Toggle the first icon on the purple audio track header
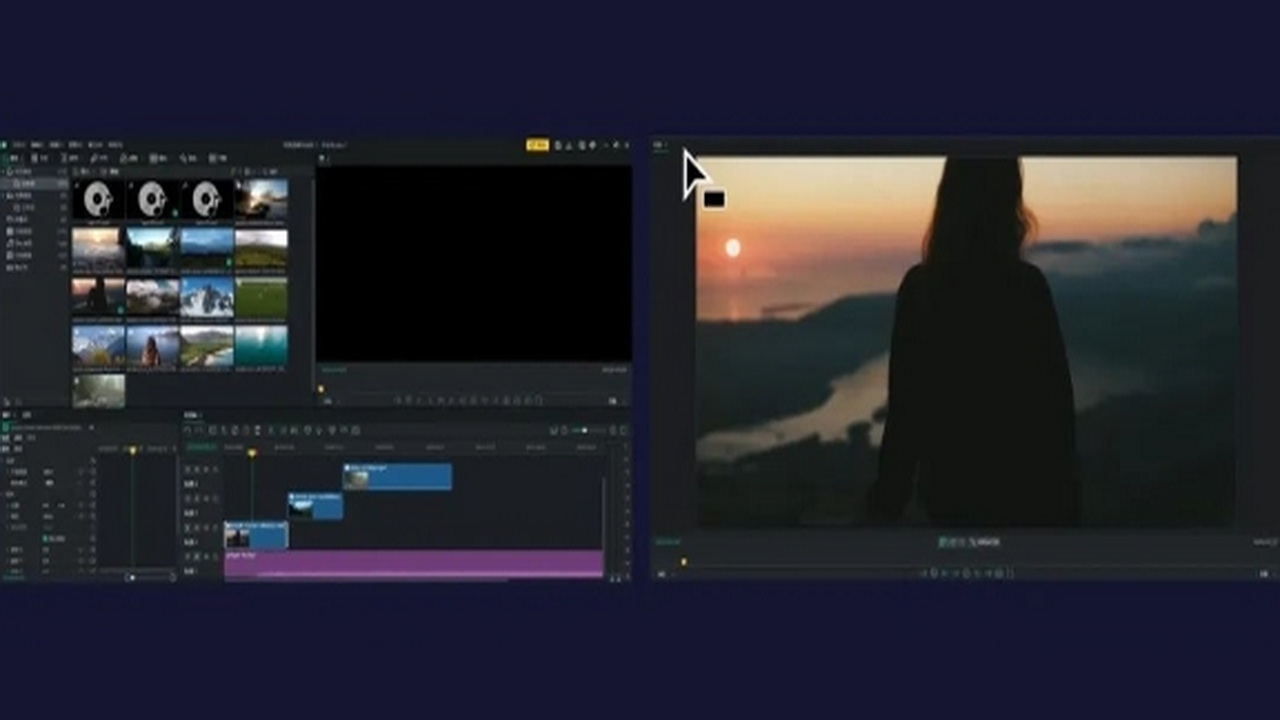This screenshot has height=720, width=1280. pos(189,556)
